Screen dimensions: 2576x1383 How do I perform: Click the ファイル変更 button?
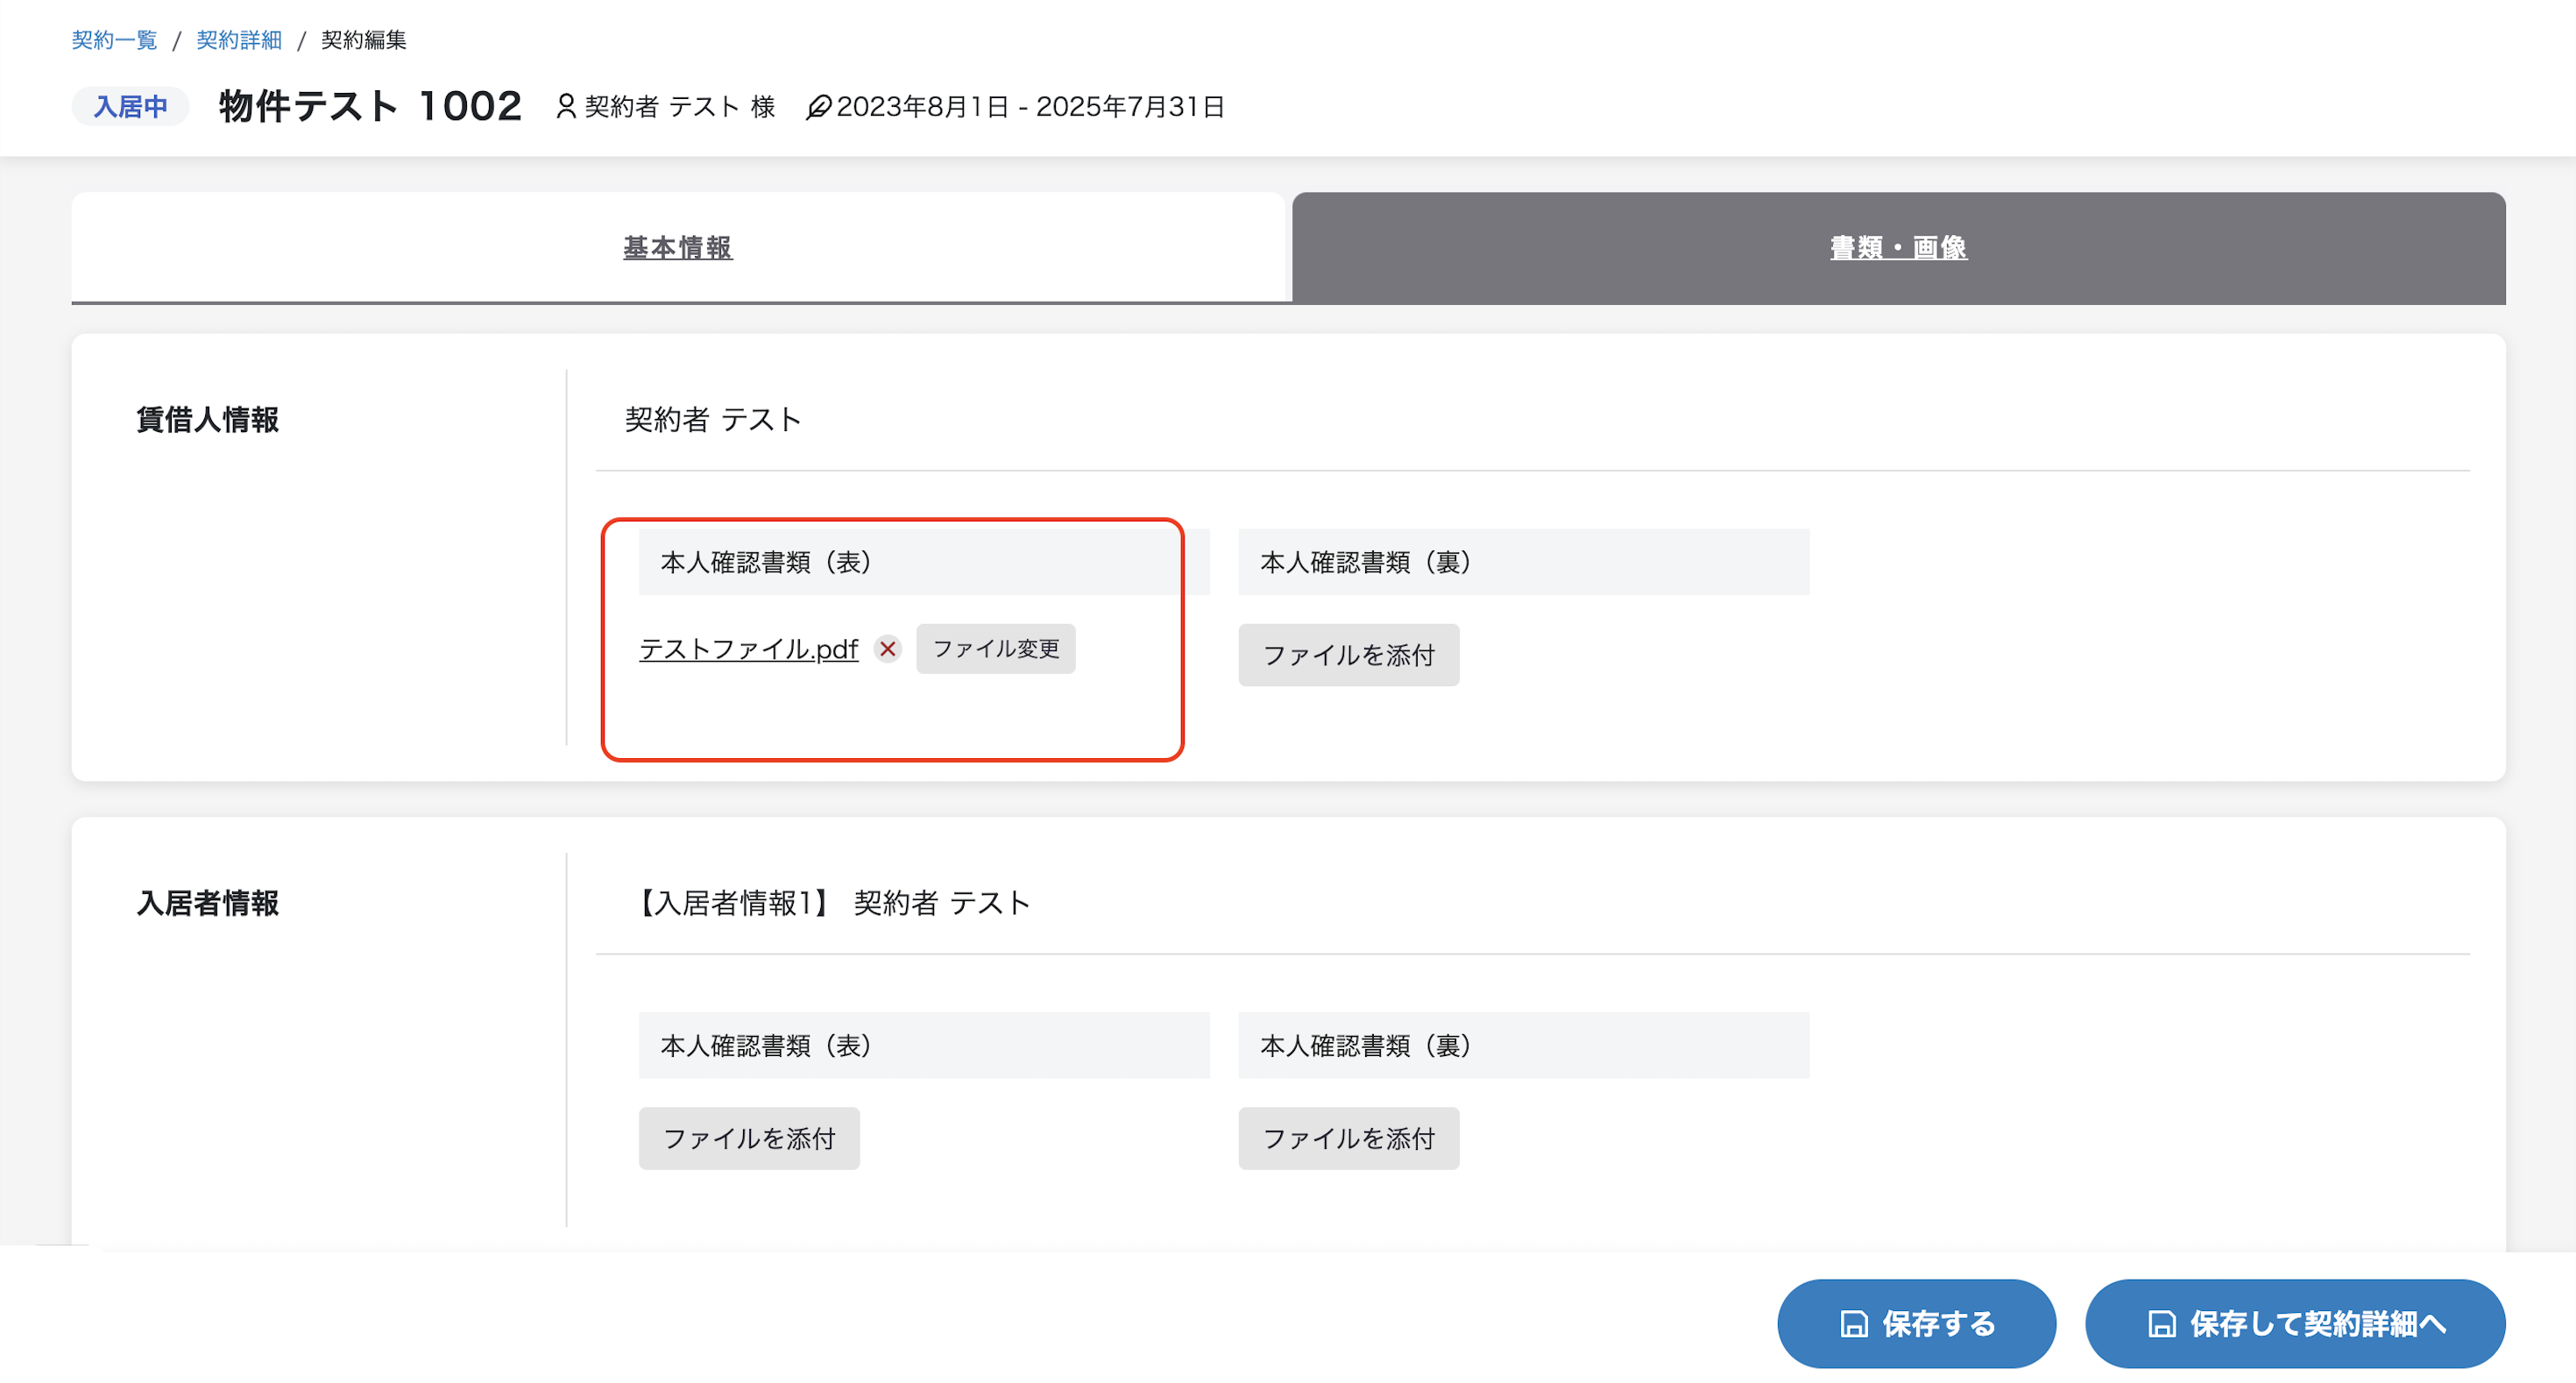(995, 649)
